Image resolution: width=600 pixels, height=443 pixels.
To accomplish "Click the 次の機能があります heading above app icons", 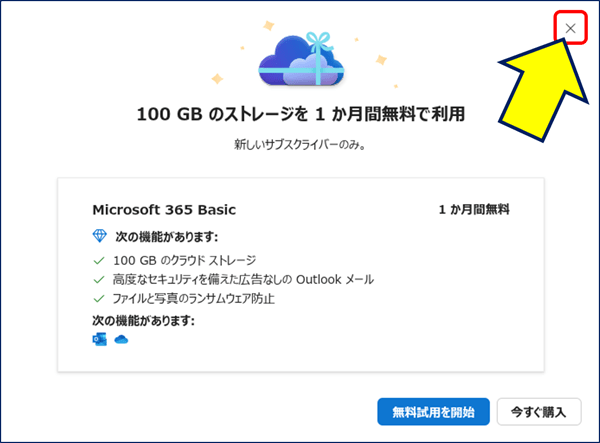I will point(143,320).
